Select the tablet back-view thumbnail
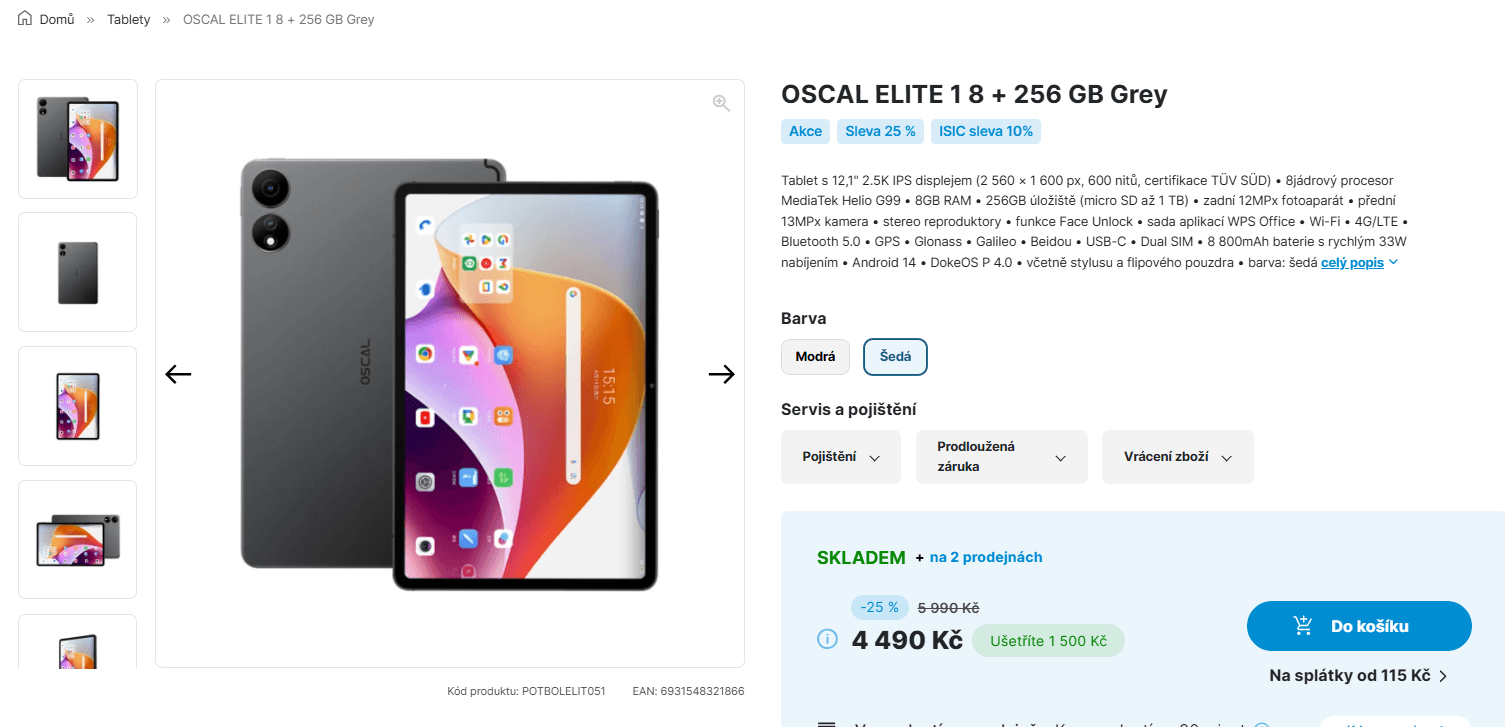The height and width of the screenshot is (727, 1505). [77, 271]
